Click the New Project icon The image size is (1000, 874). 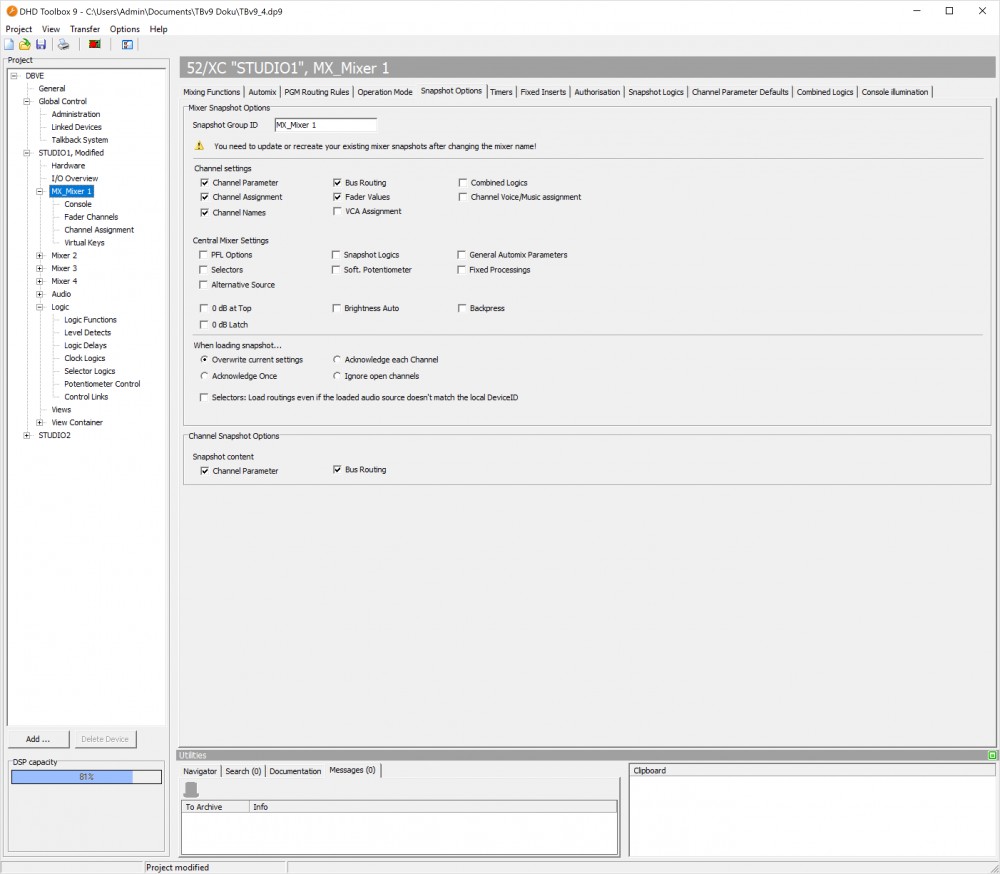(x=8, y=44)
